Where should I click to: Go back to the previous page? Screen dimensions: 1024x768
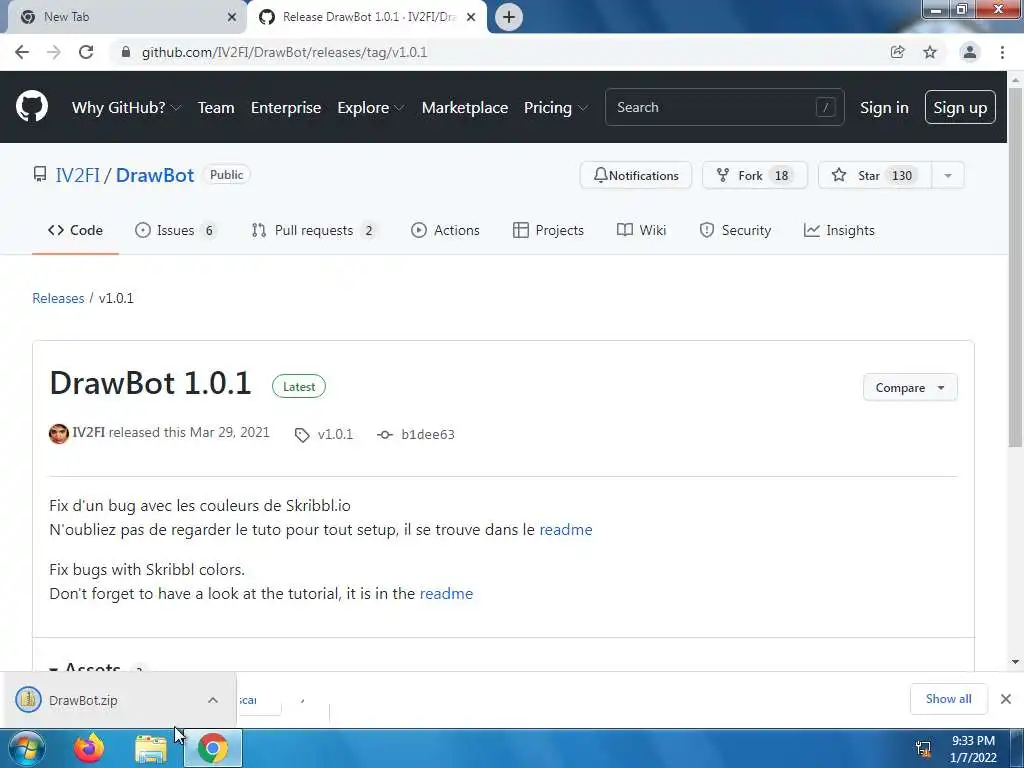22,52
